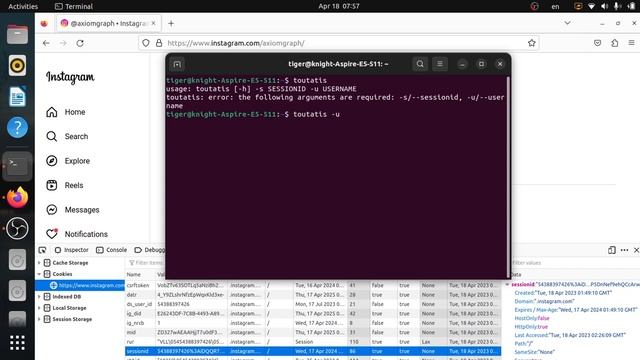
Task: Click the terminal scrollbar
Action: (508, 176)
